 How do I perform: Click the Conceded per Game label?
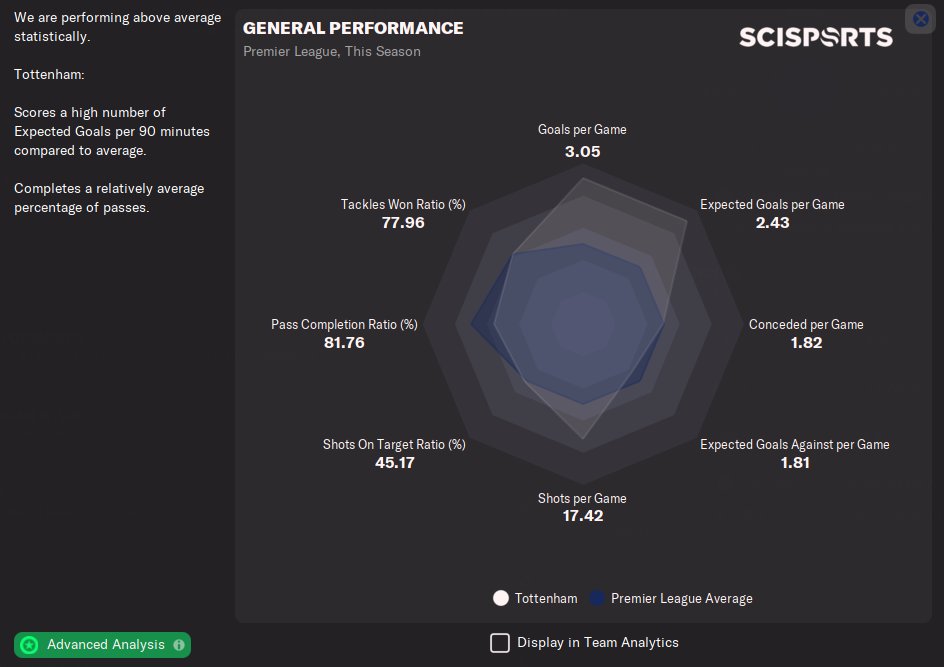[806, 324]
